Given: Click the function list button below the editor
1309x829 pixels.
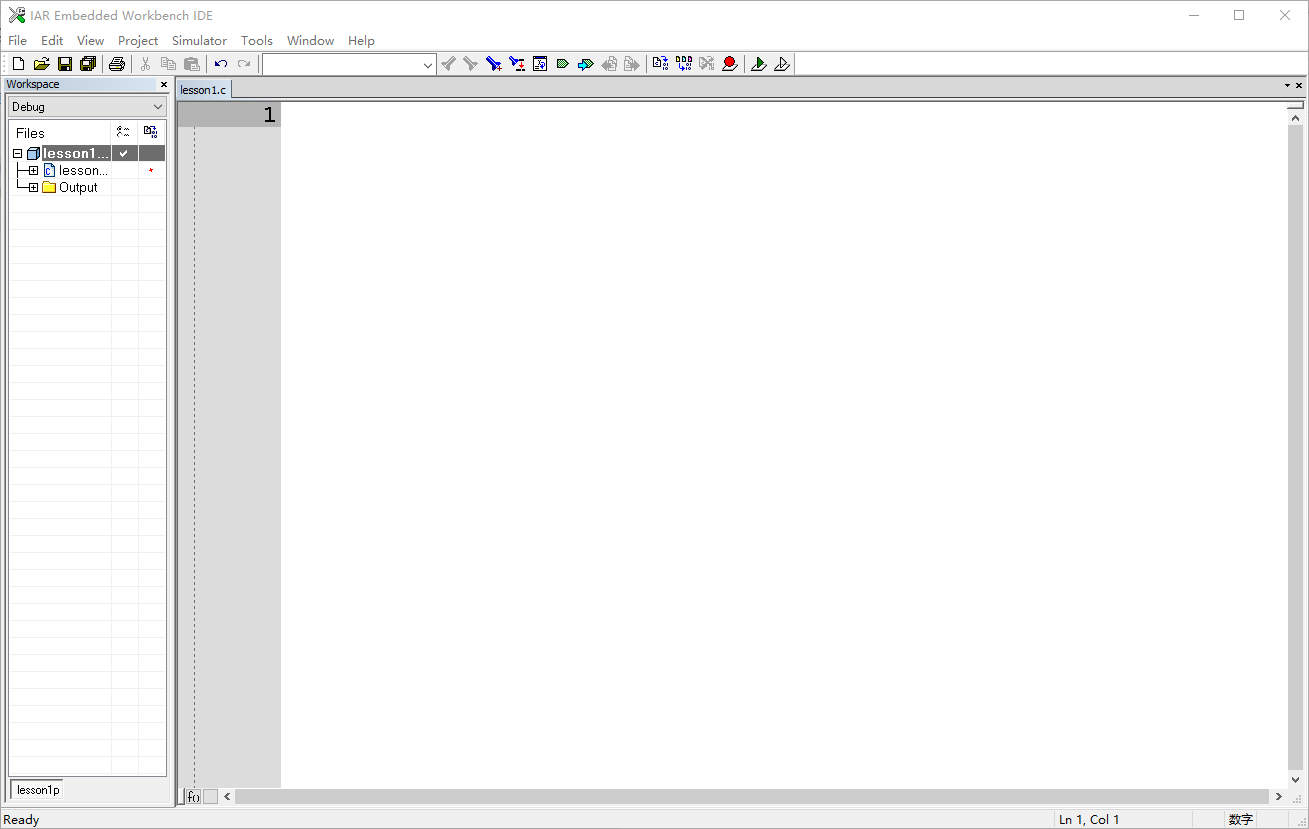Looking at the screenshot, I should point(193,797).
